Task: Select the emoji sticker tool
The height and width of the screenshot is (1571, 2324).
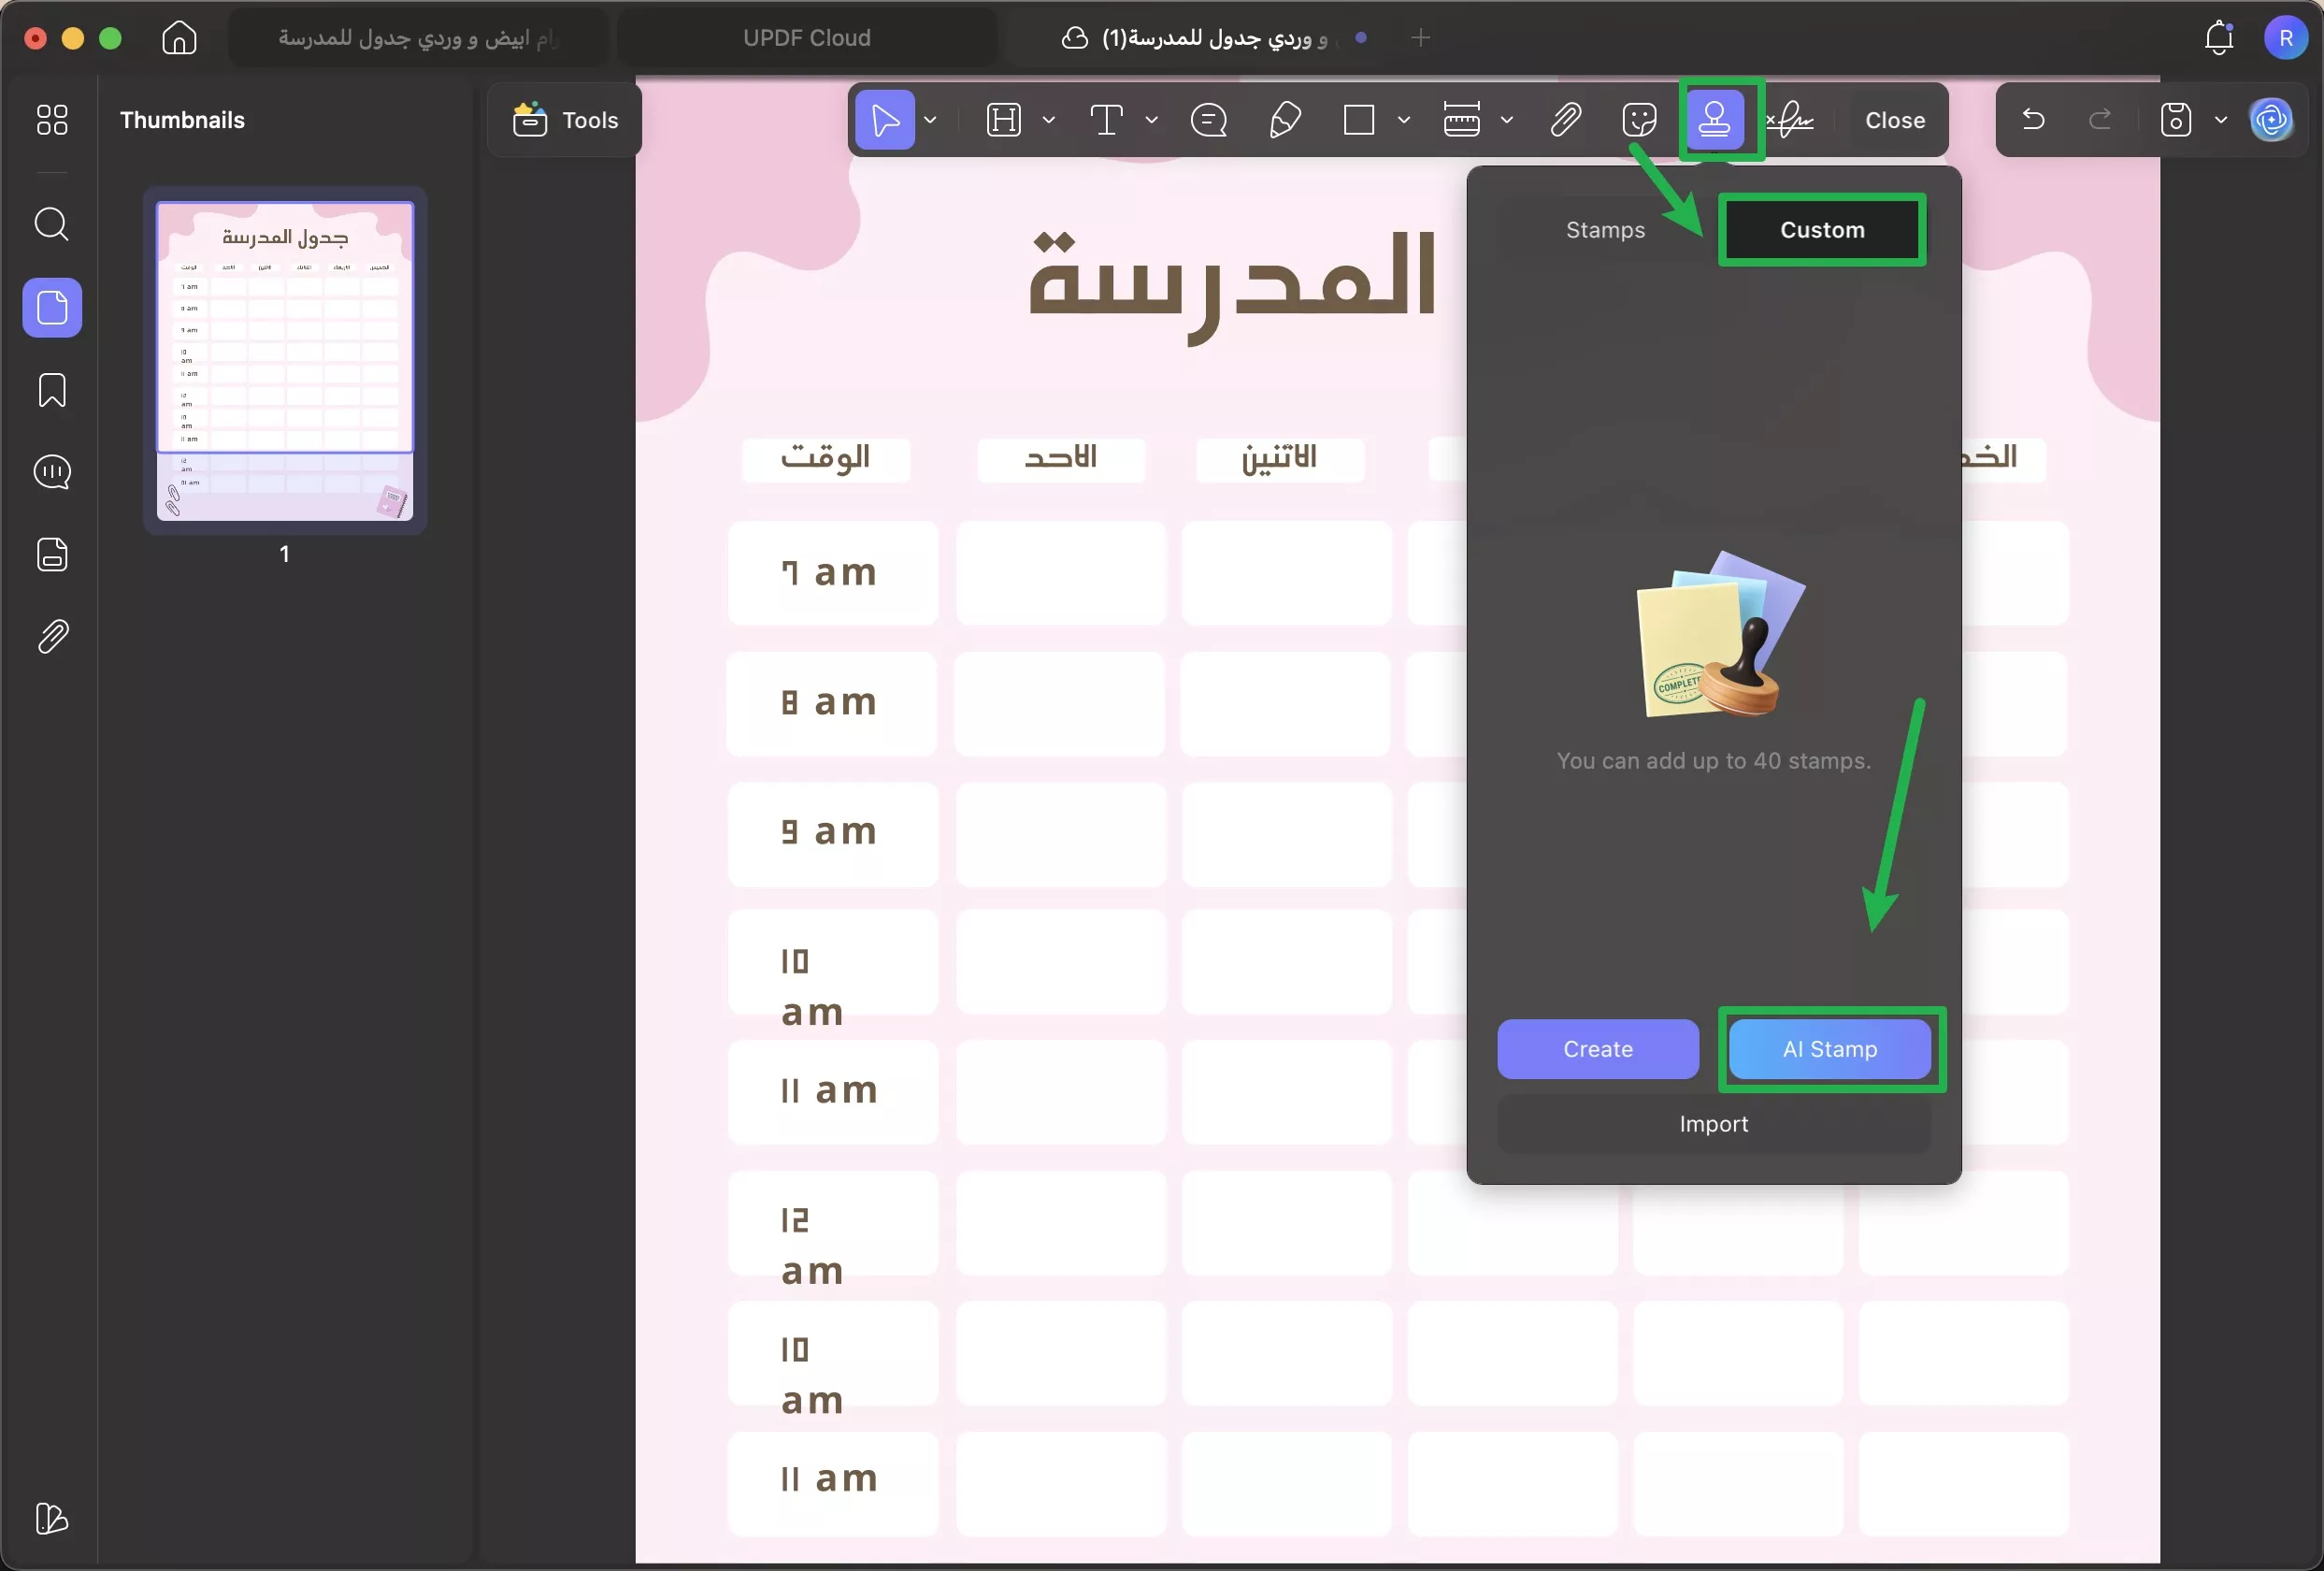Action: click(1639, 120)
